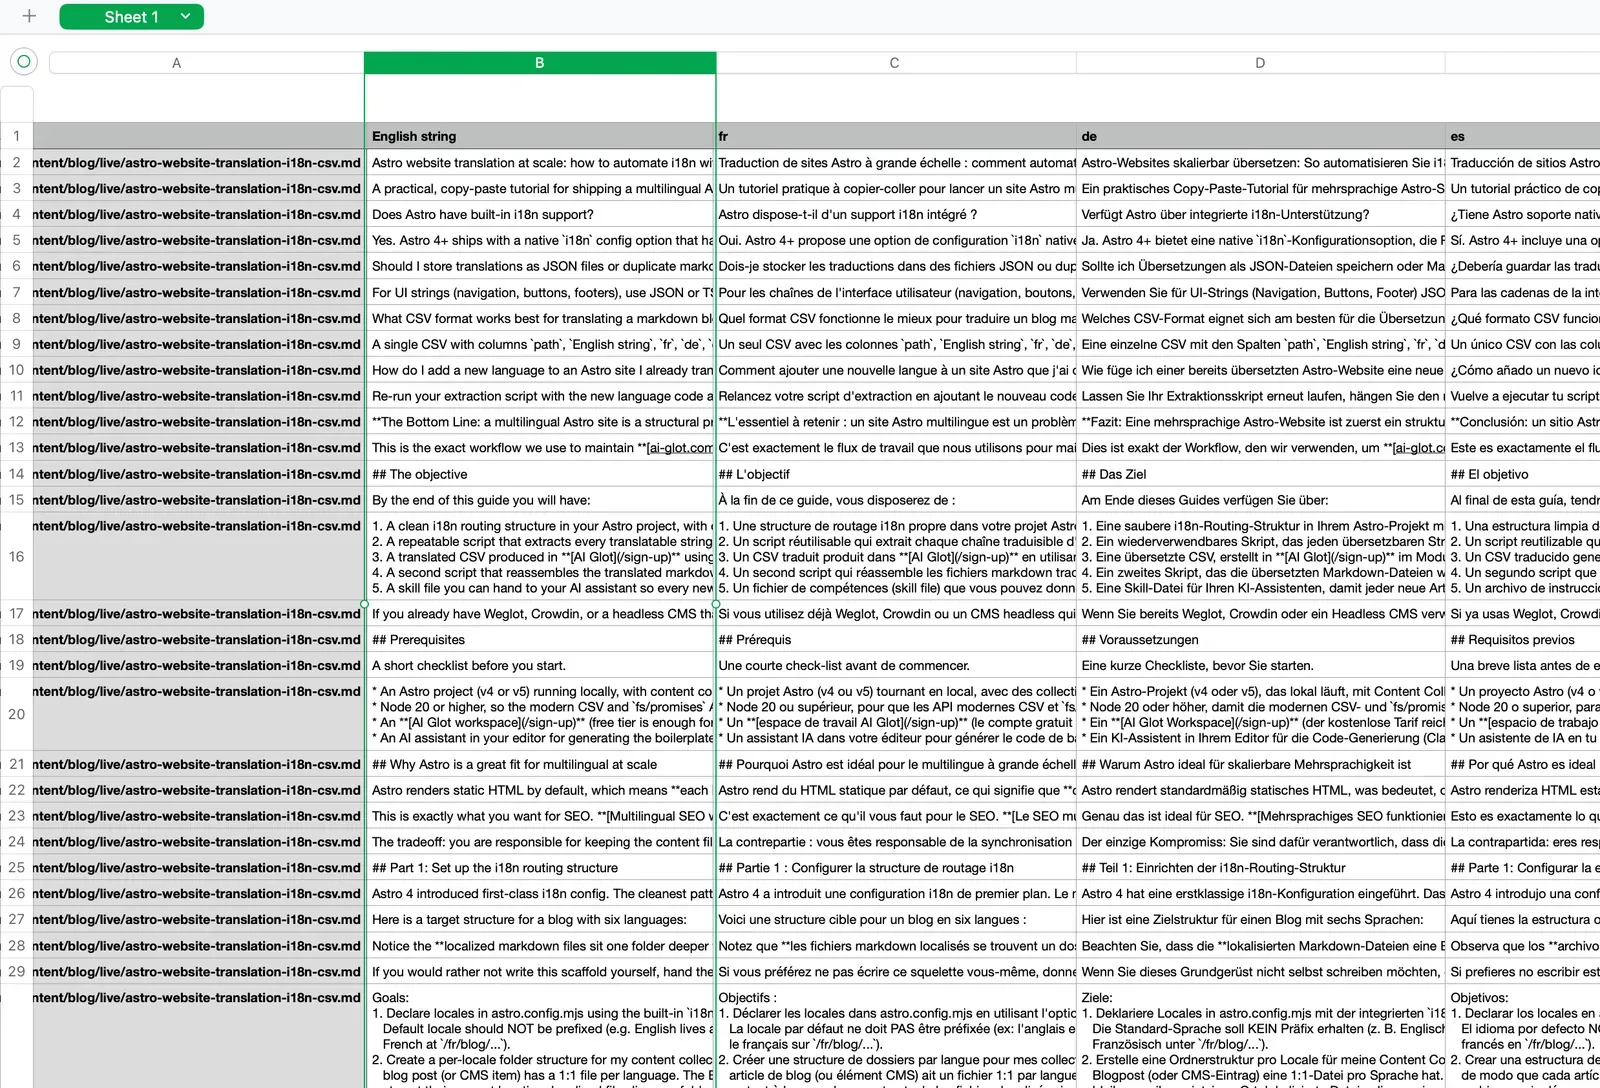Select cell 'Verfügt Astro über integrierte i18n-Unterstützung?'
The image size is (1600, 1088).
coord(1262,214)
